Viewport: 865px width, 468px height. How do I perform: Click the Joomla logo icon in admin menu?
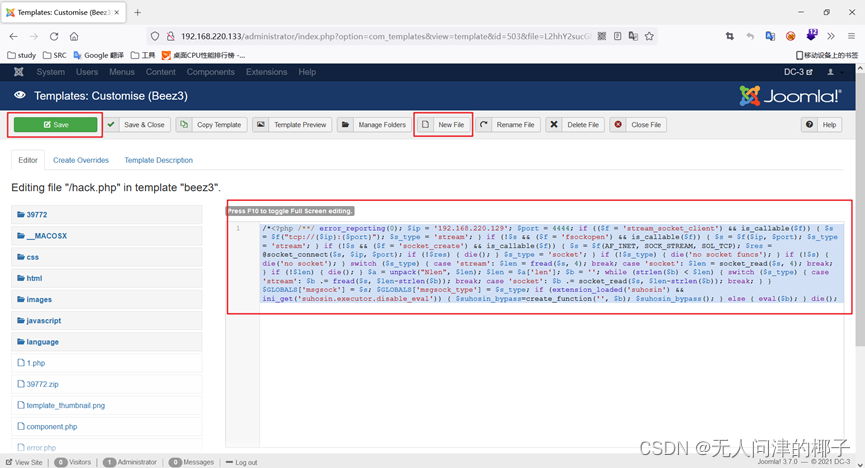click(x=19, y=72)
